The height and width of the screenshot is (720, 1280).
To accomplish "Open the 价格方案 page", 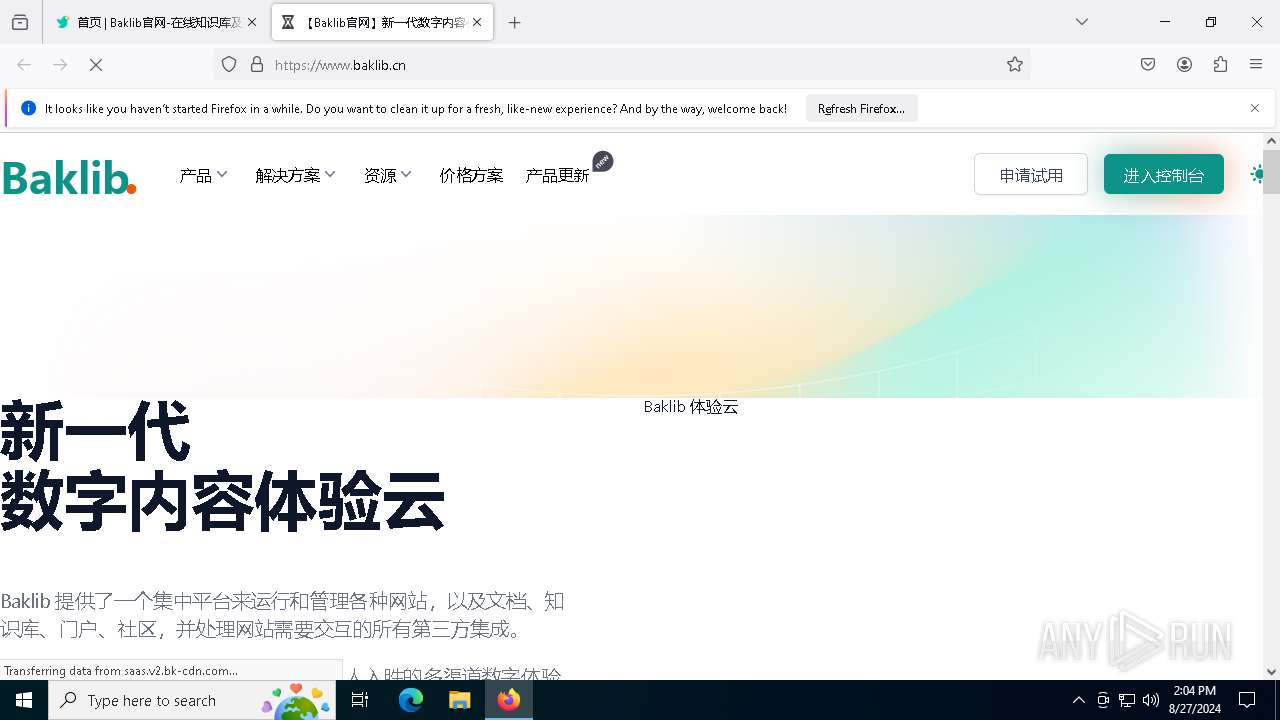I will tap(471, 175).
